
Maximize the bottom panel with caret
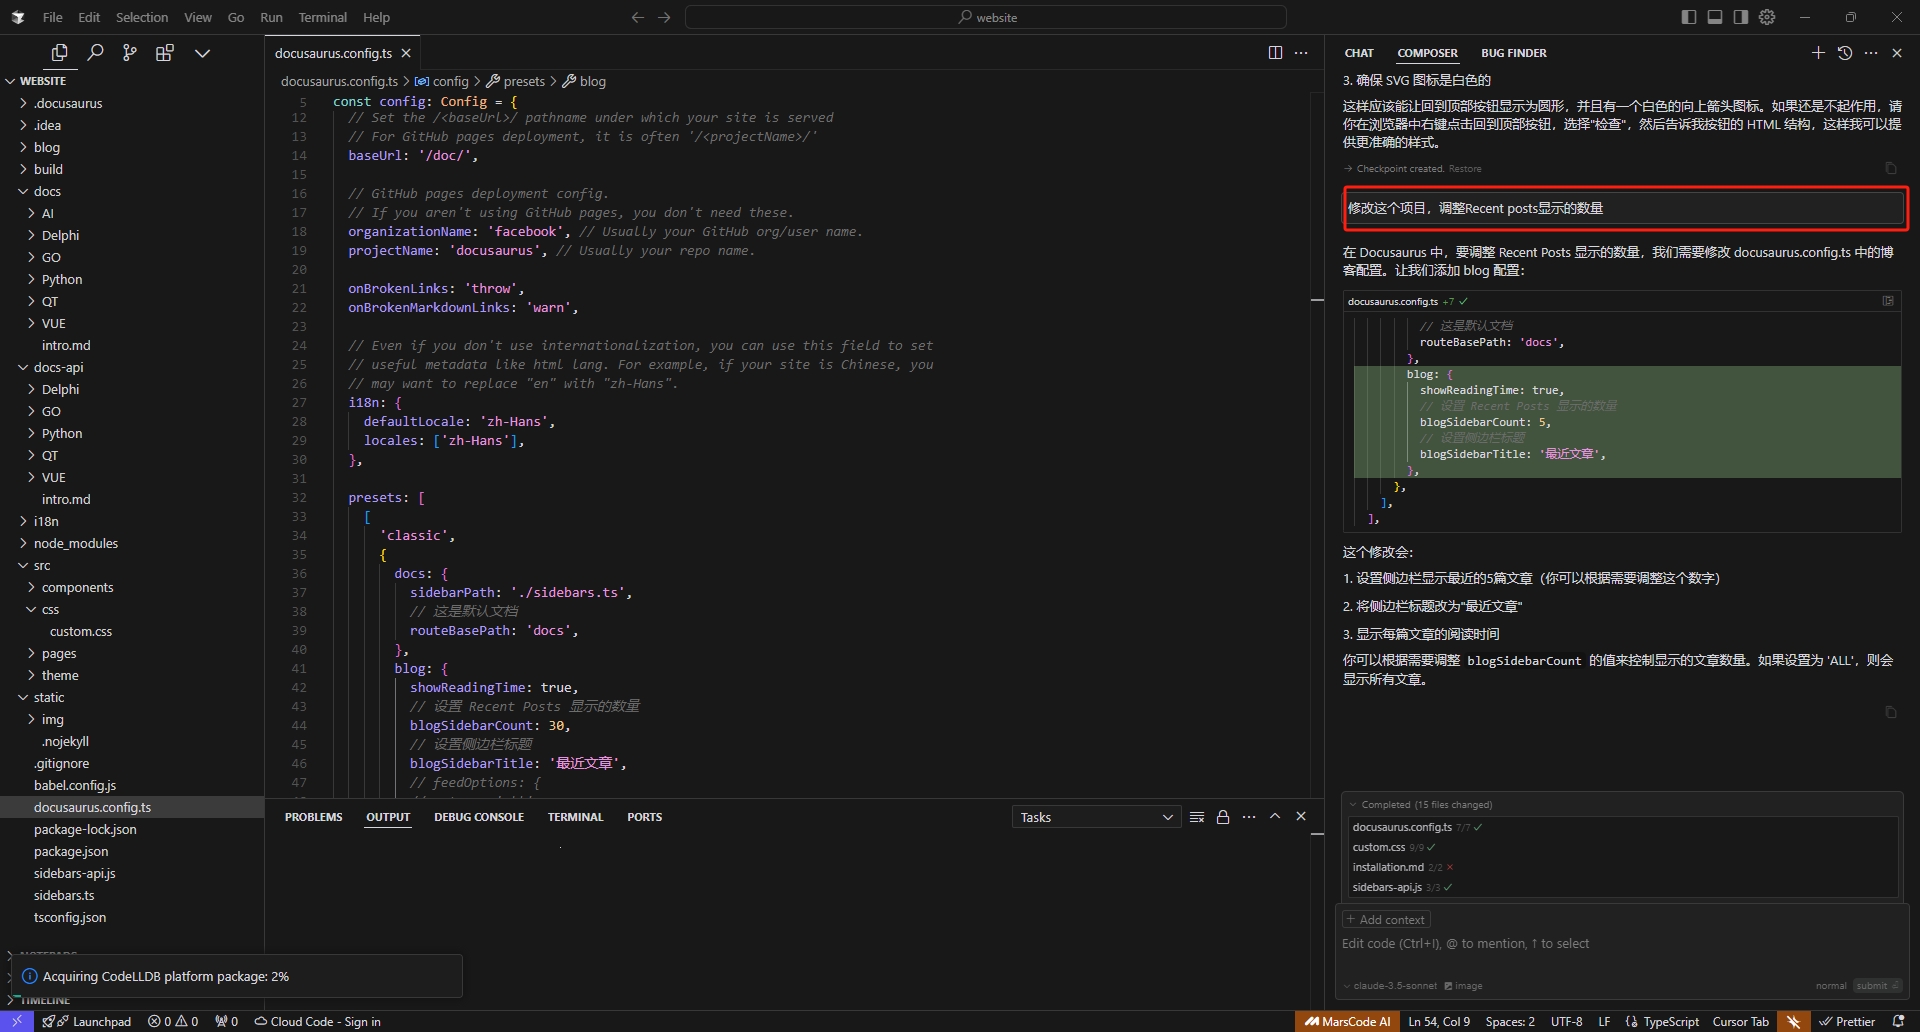point(1275,817)
